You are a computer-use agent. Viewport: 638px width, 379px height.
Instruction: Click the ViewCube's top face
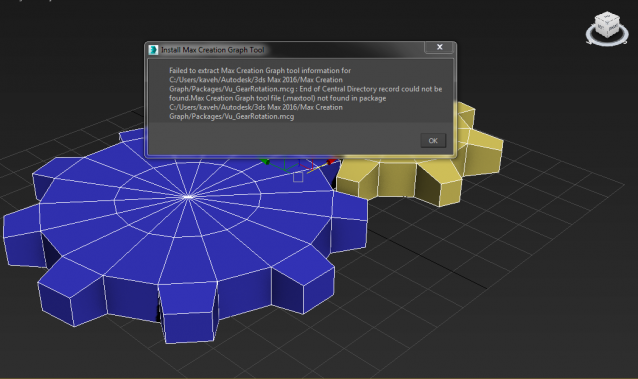point(607,16)
